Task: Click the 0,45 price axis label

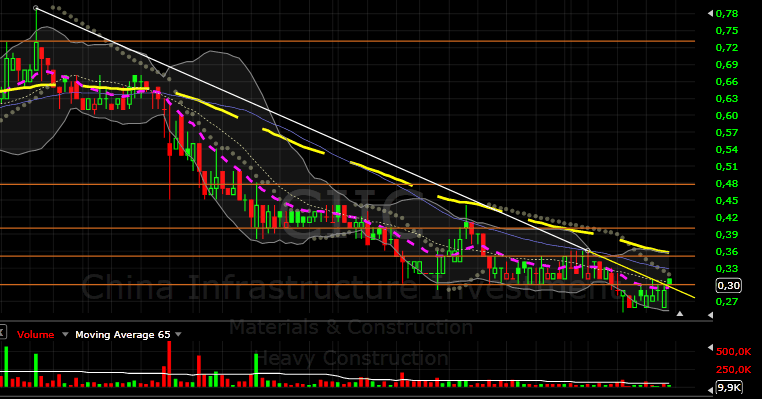Action: click(727, 201)
